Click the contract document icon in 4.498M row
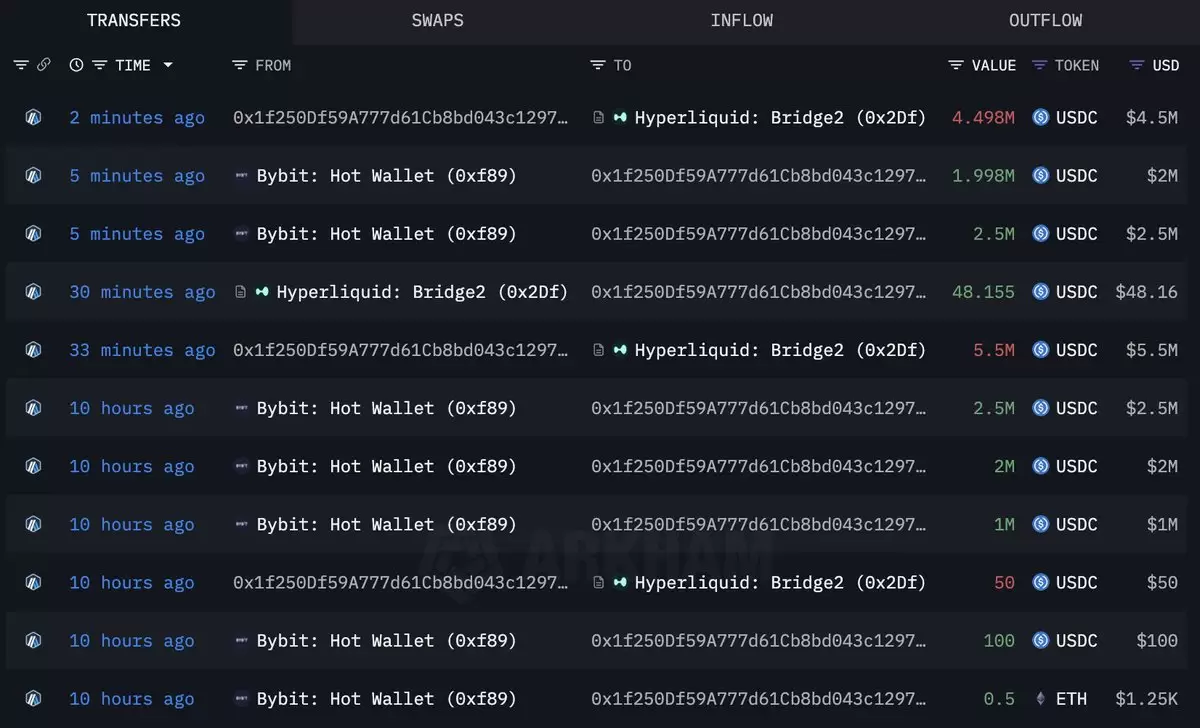This screenshot has height=728, width=1200. (x=598, y=117)
